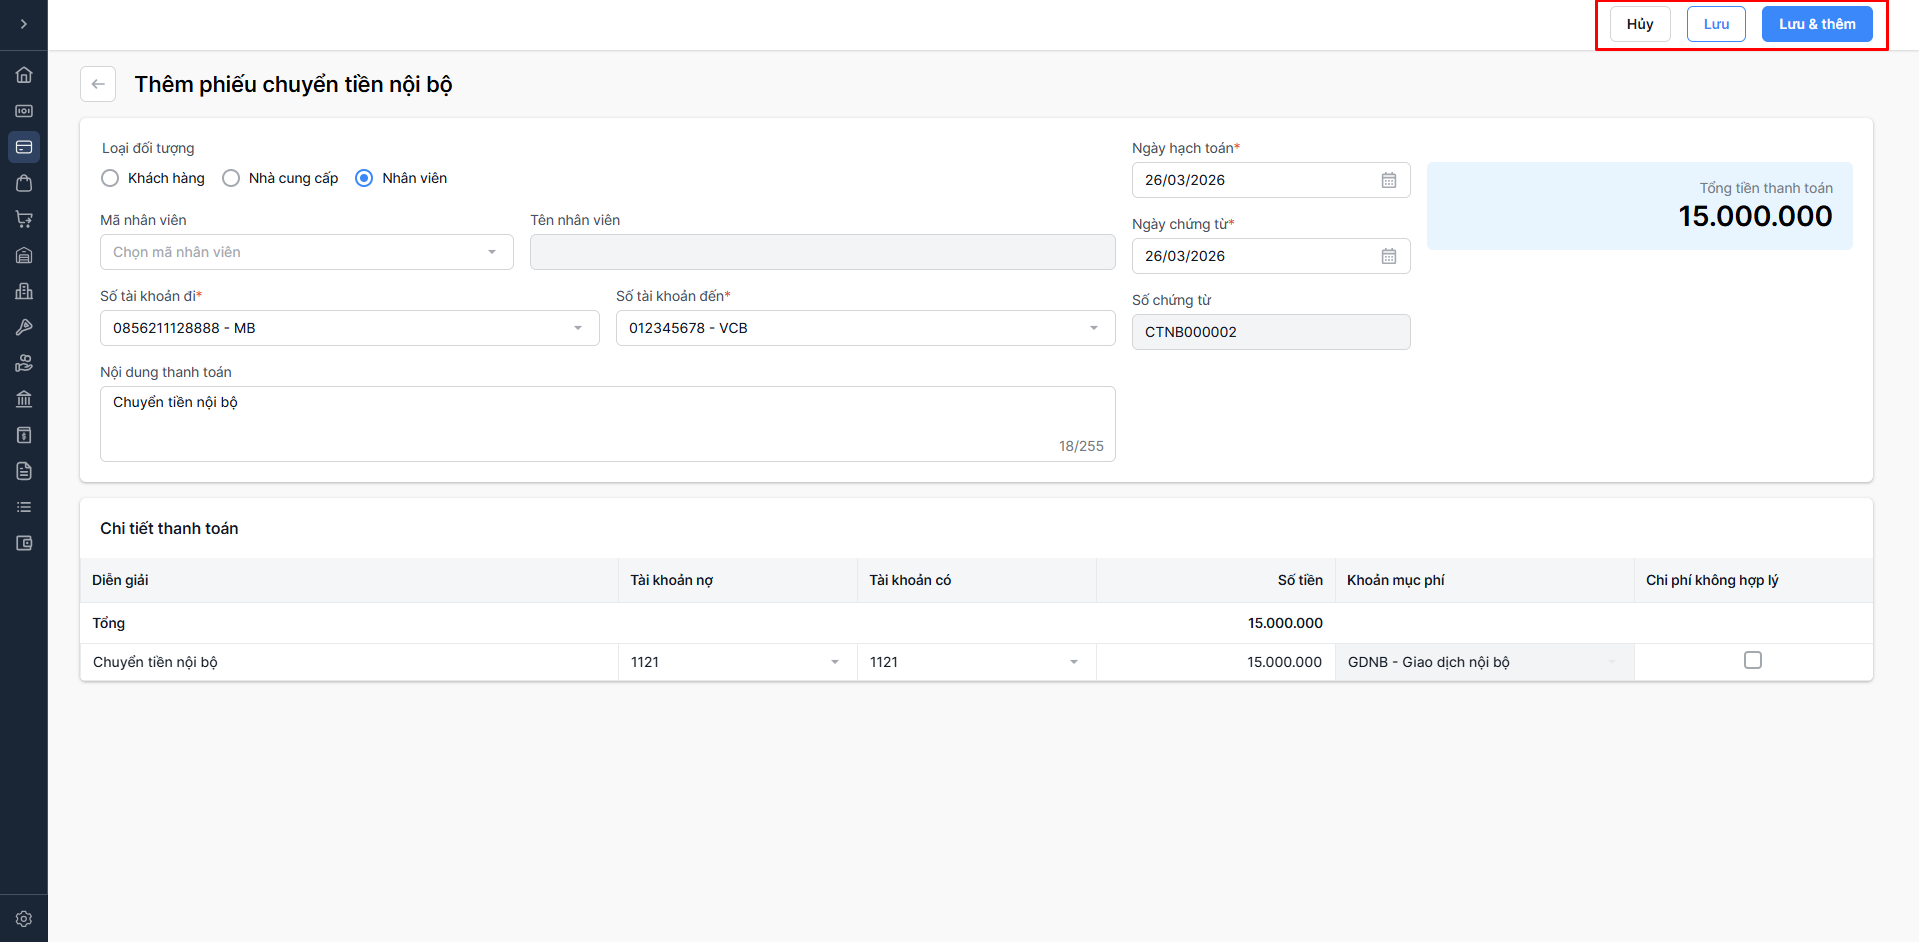Open calendar icon for Ngày chứng từ
The image size is (1919, 942).
1388,256
